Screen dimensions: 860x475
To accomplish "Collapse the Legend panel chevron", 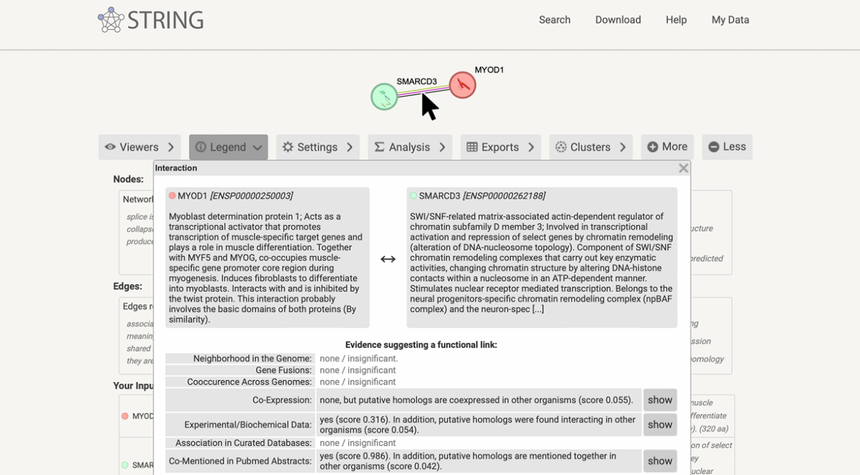I will (258, 147).
